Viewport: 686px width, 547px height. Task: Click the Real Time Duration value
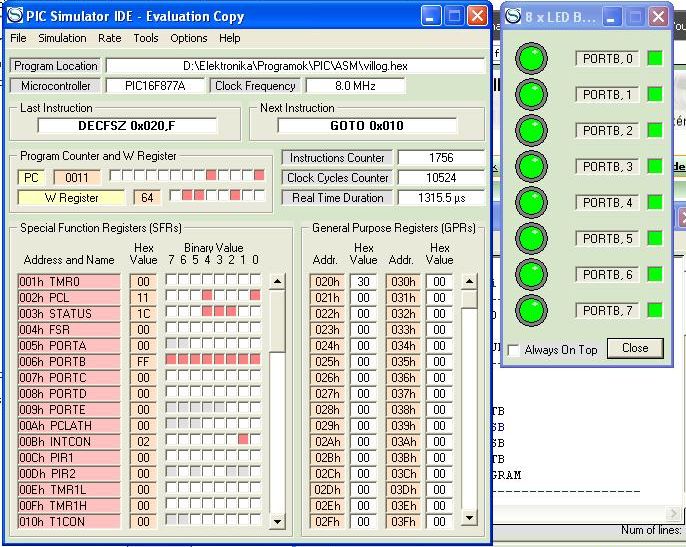pyautogui.click(x=441, y=198)
